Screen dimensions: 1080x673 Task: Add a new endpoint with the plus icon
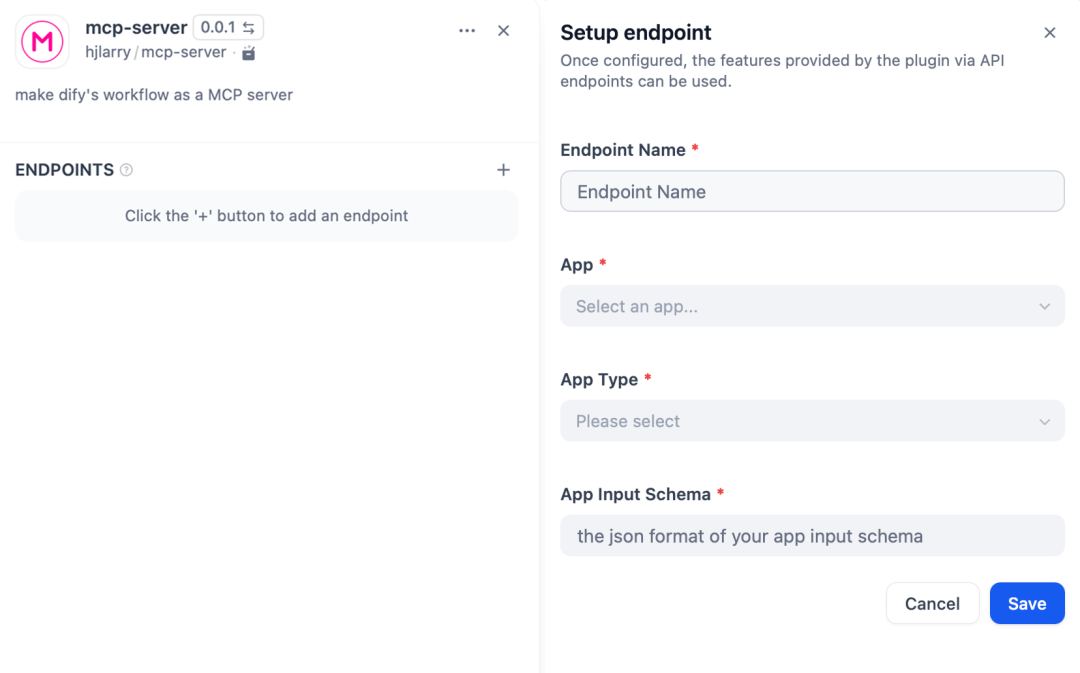(504, 170)
